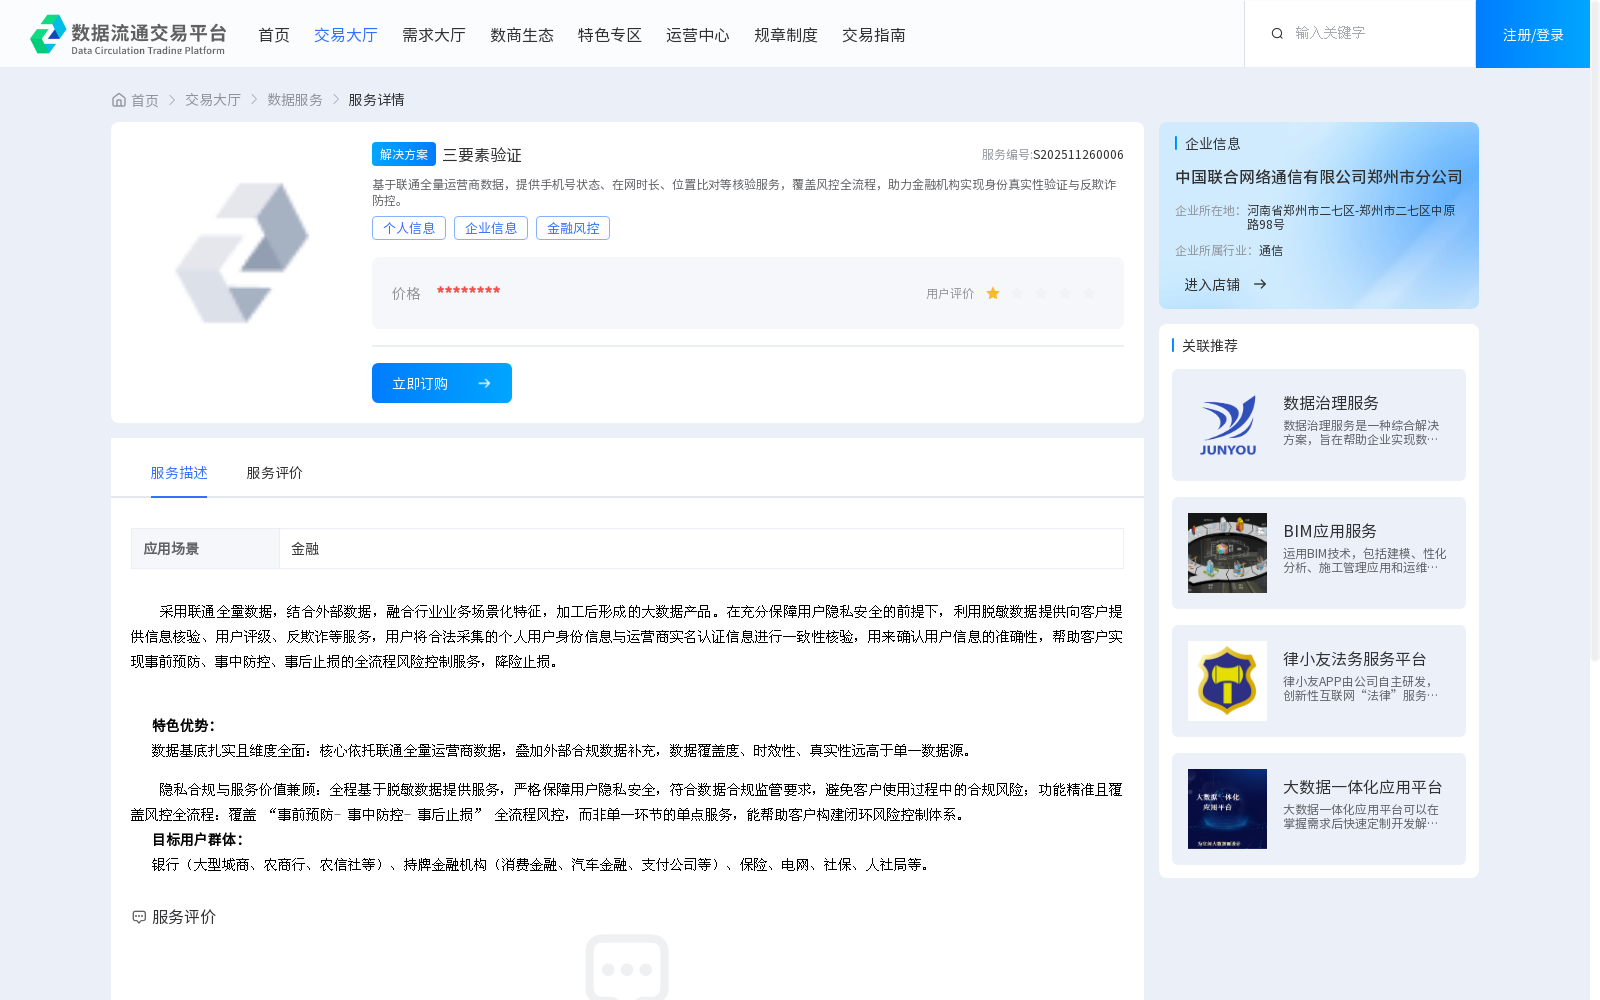
Task: Click the 服务评价 comment bubble icon
Action: tap(139, 917)
